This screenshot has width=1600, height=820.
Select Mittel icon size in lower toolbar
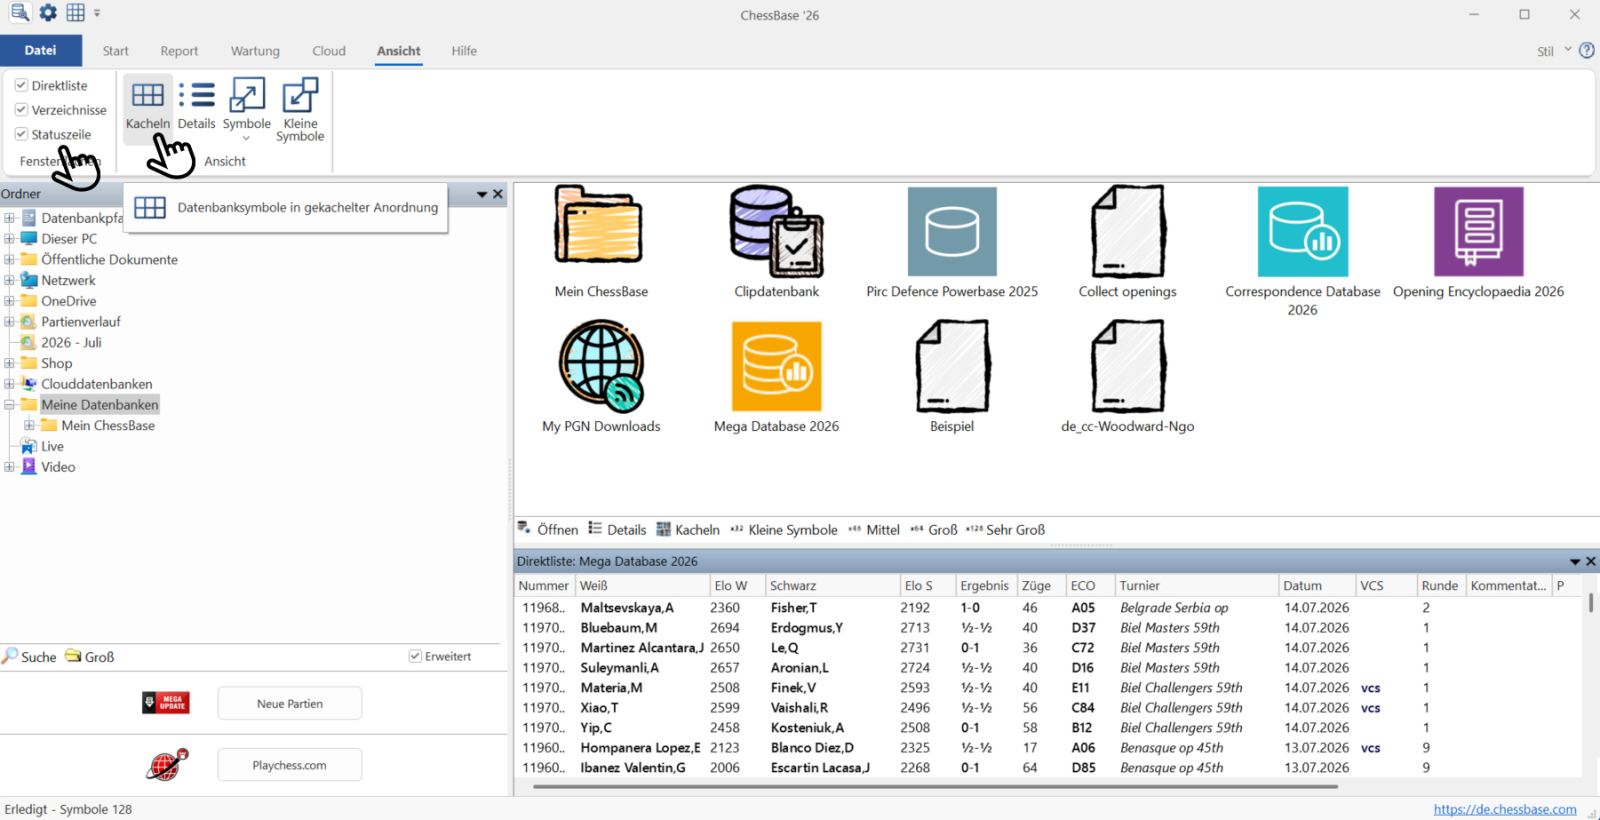coord(874,529)
